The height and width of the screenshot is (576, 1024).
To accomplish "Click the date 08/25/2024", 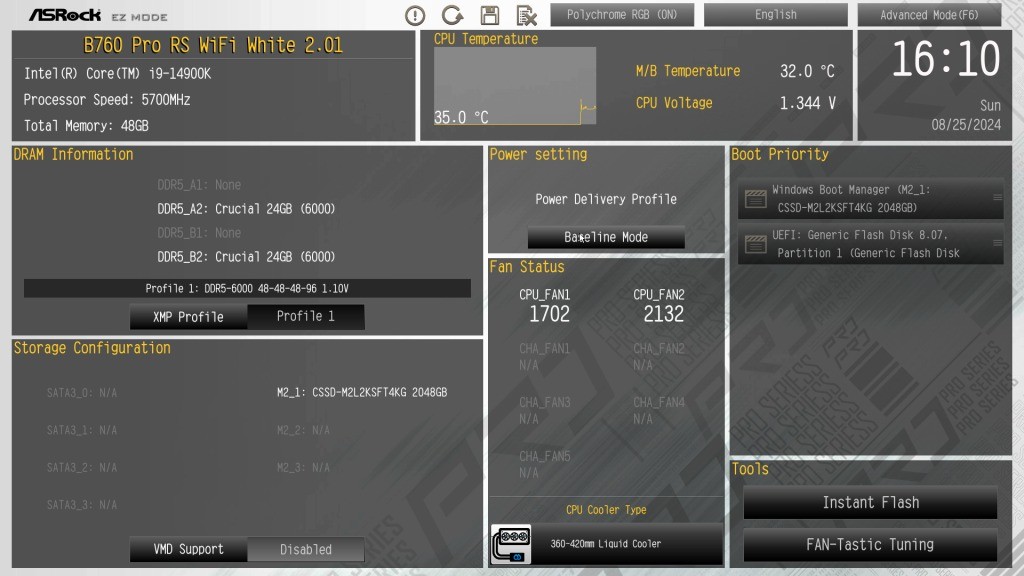I will (966, 125).
